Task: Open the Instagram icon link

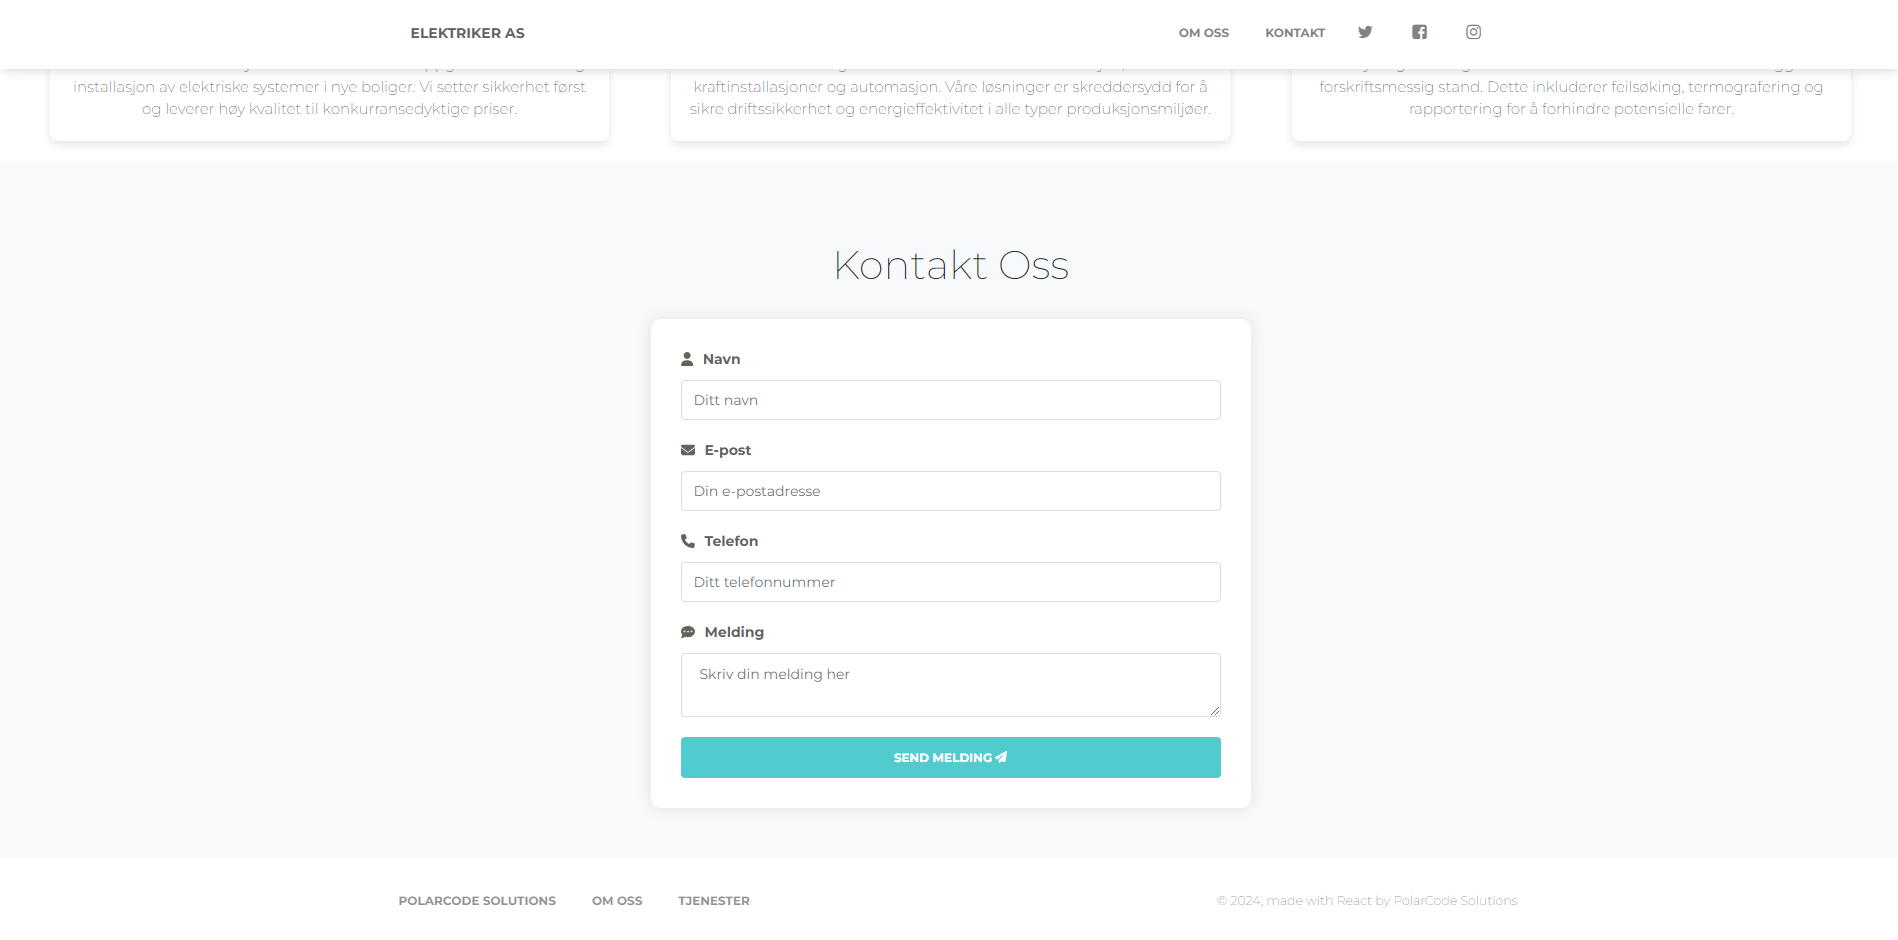Action: [1473, 32]
